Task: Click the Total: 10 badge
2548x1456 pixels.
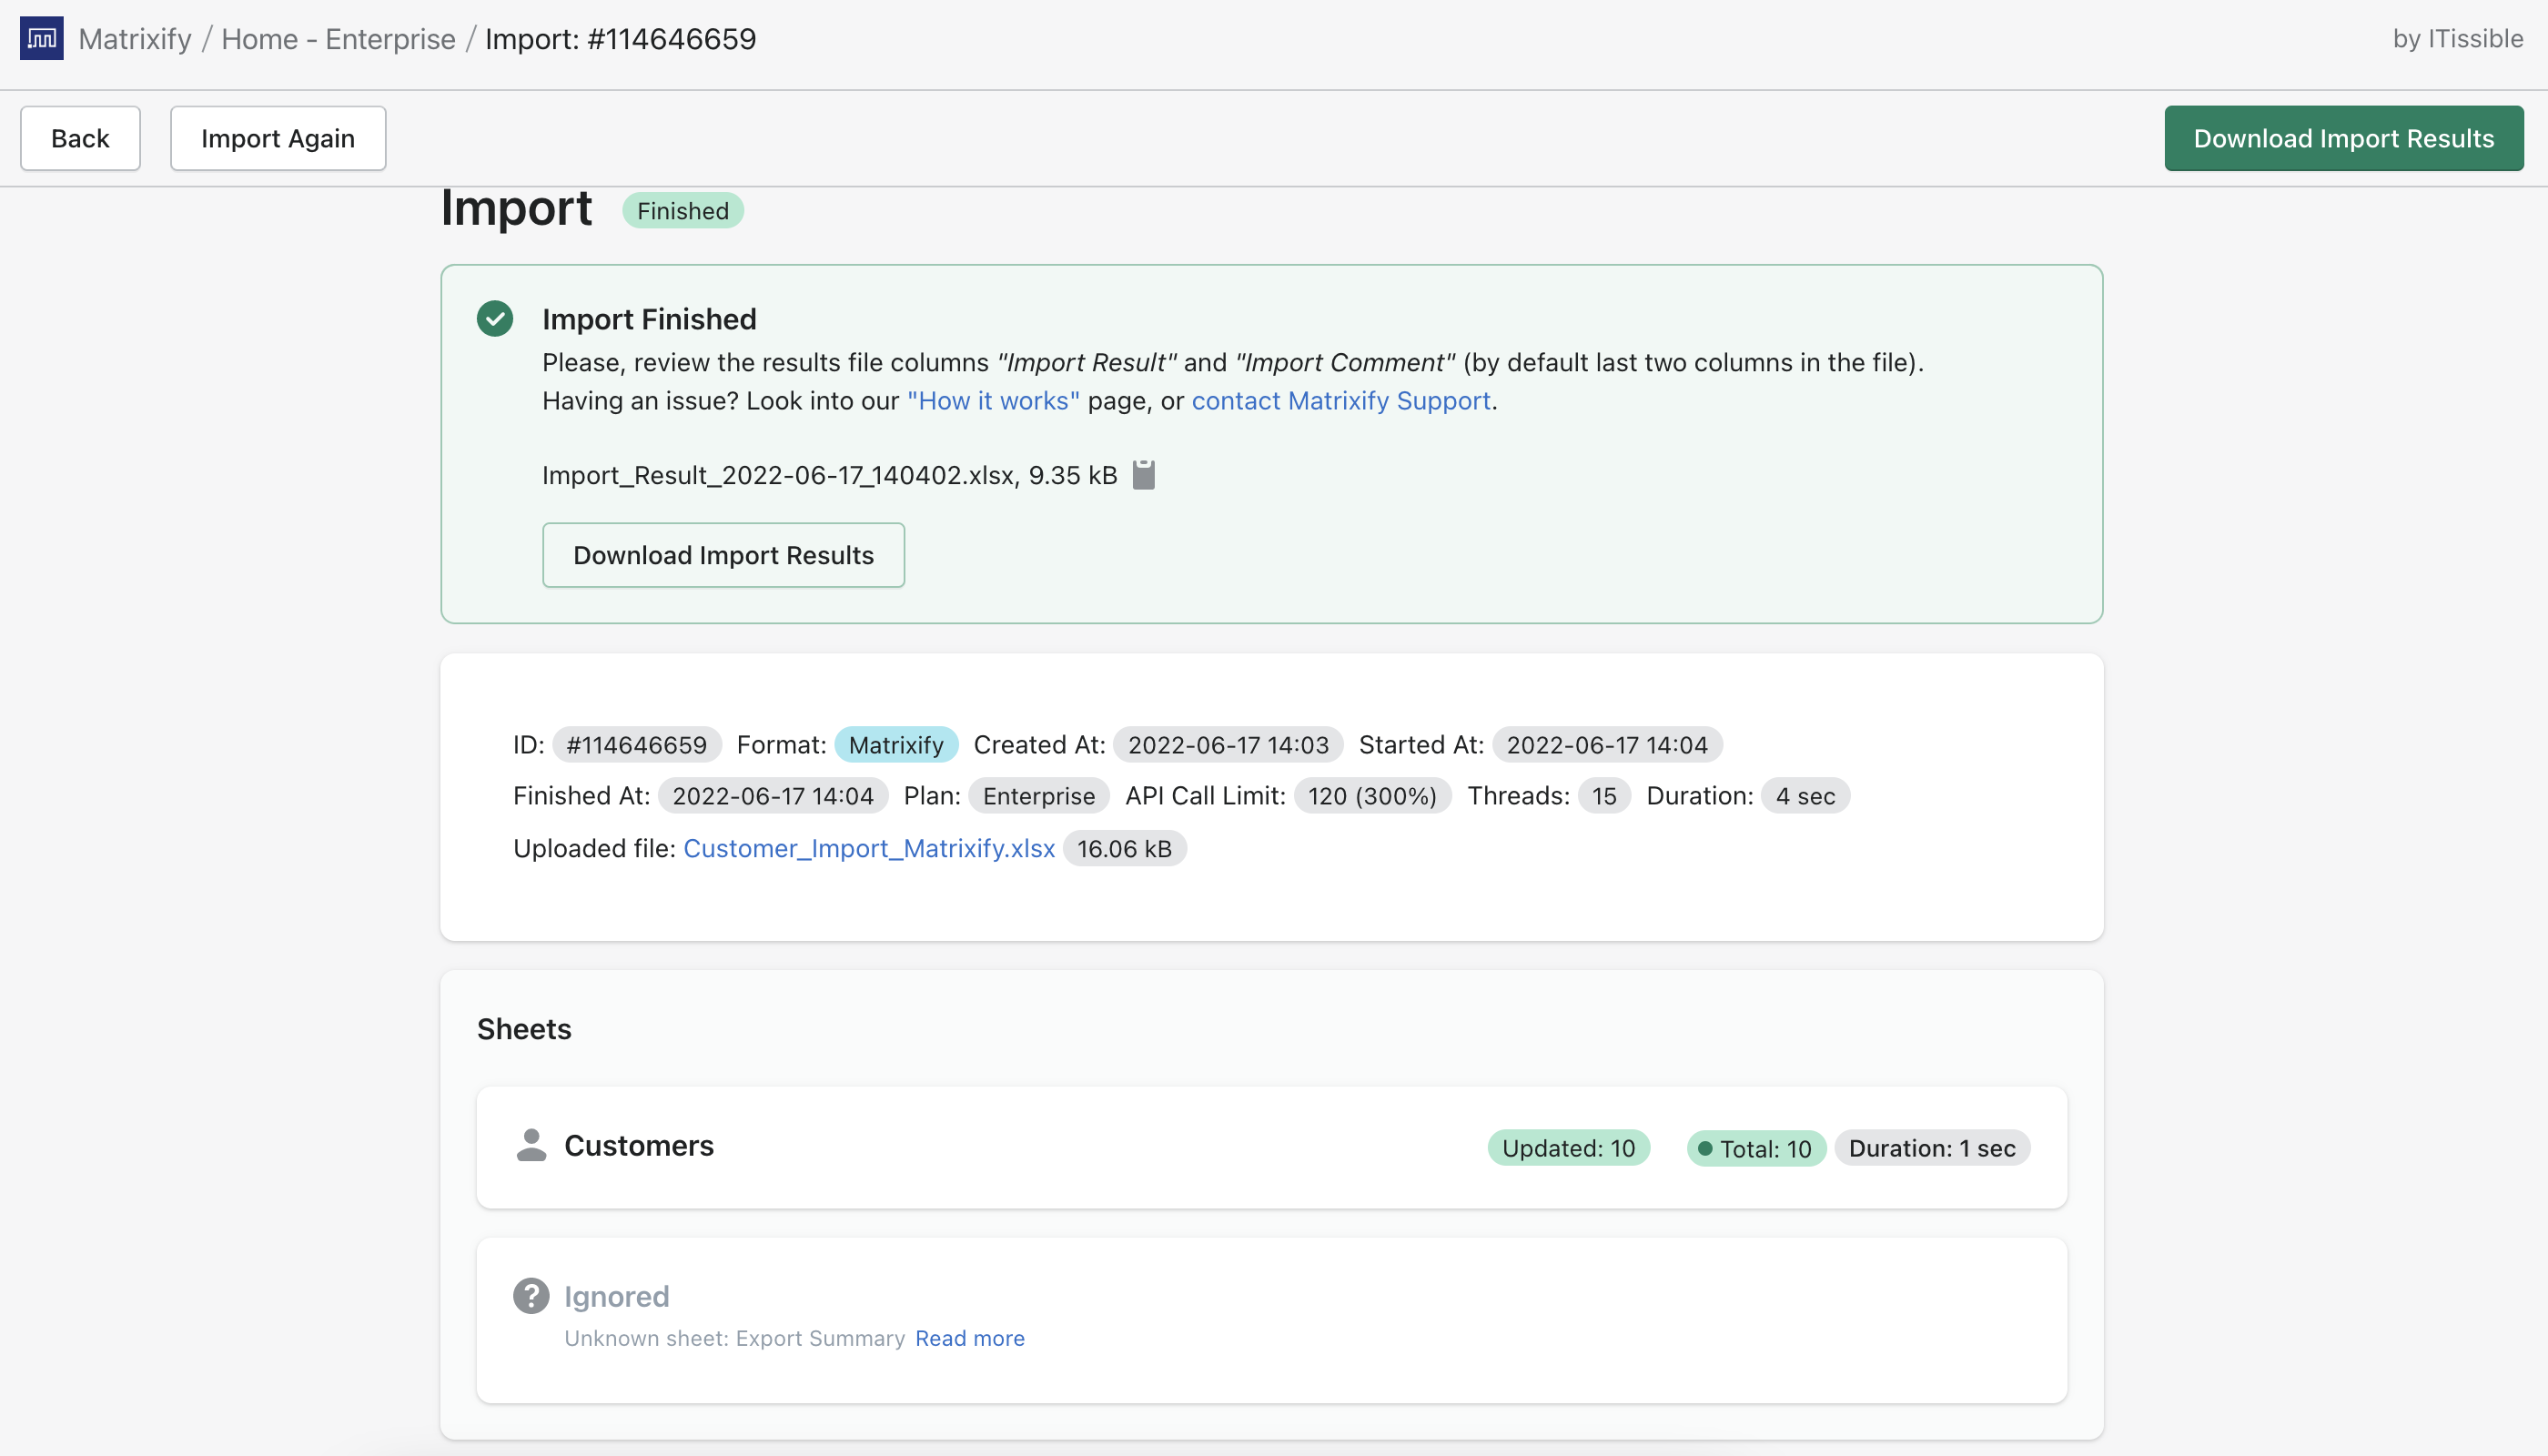Action: [1755, 1149]
